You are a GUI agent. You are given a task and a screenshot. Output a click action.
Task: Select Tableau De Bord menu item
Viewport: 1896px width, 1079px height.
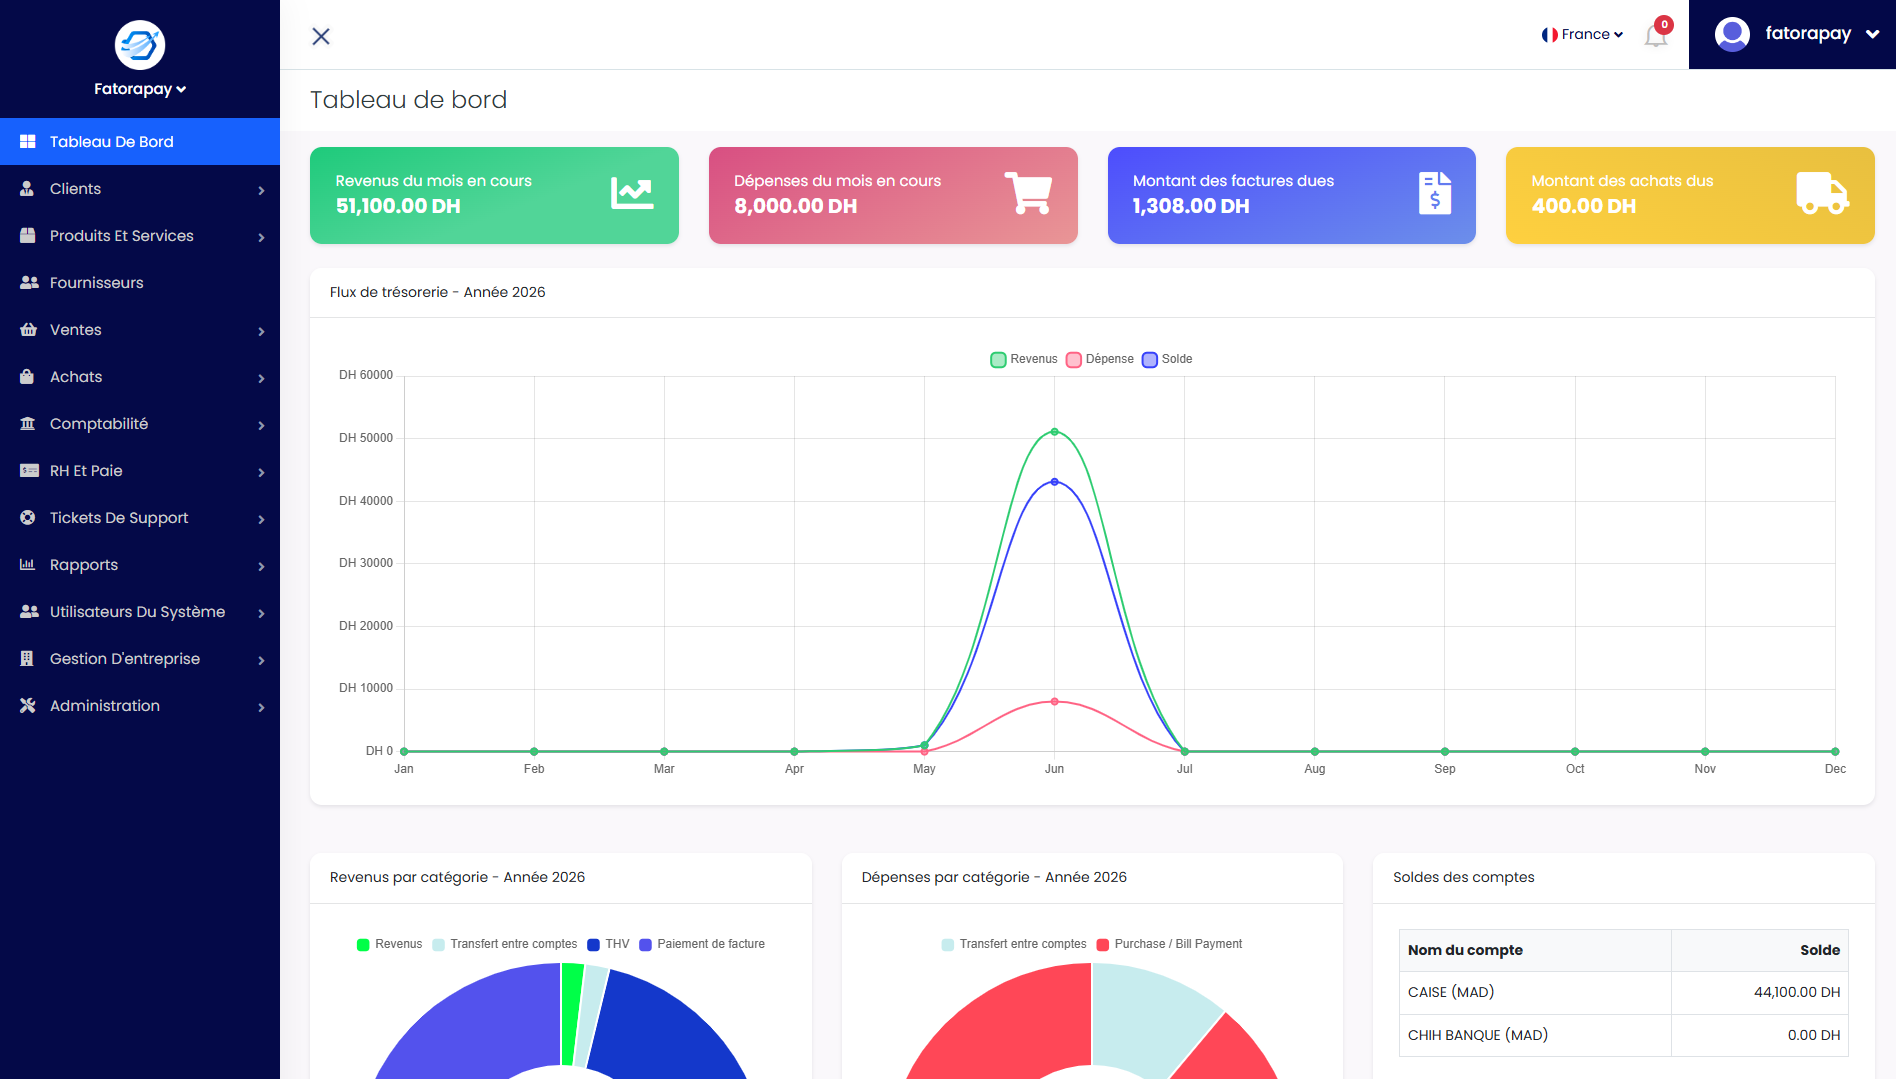pos(140,142)
